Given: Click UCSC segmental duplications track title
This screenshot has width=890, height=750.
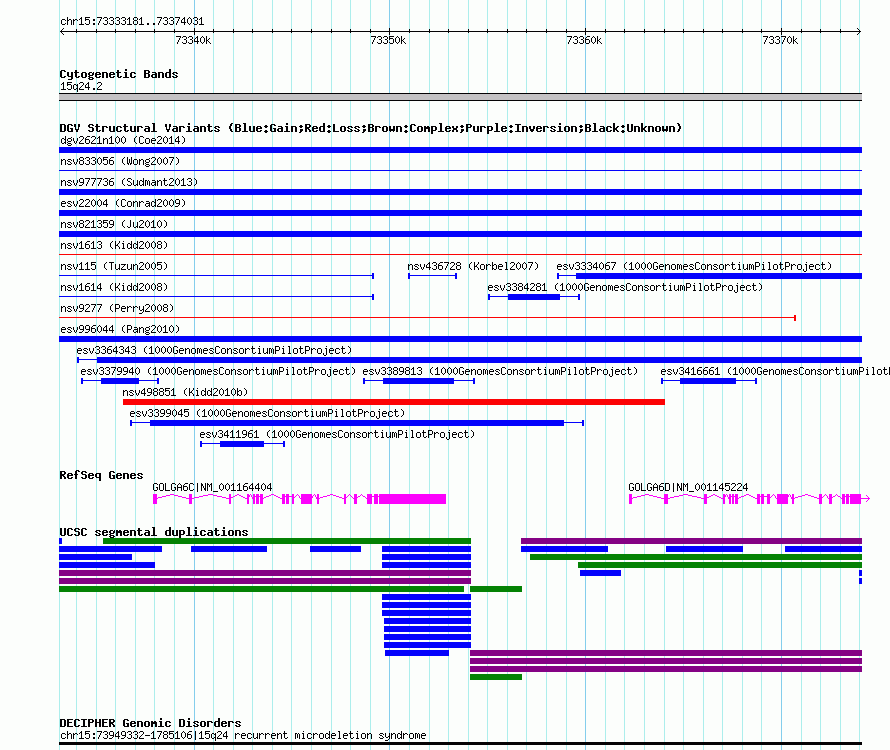Looking at the screenshot, I should [x=154, y=532].
